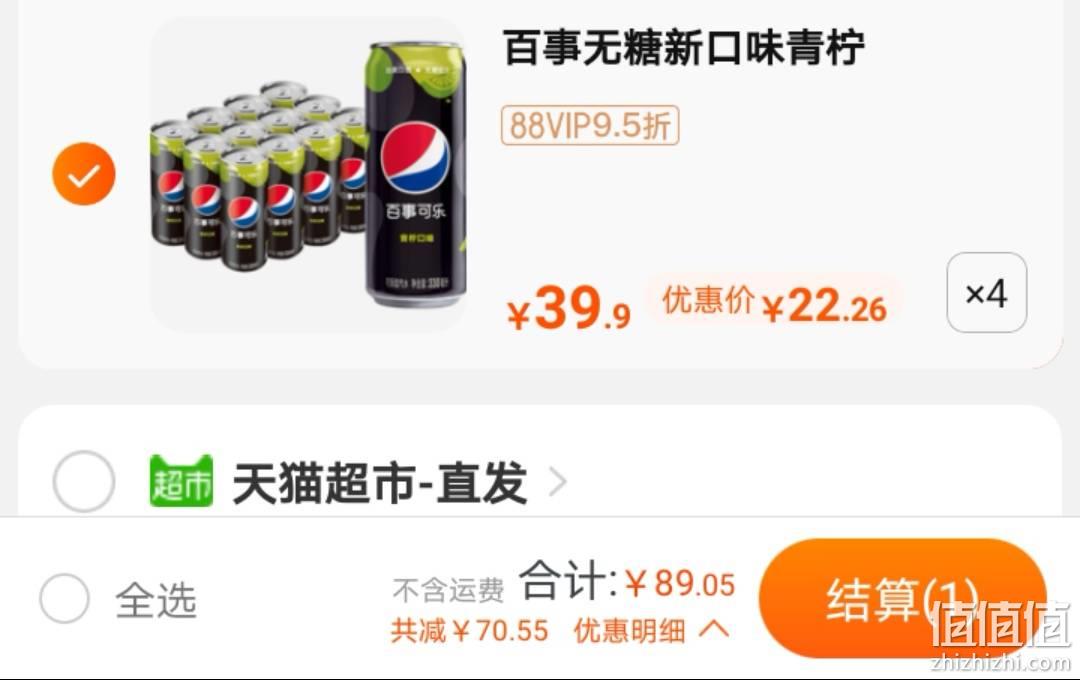Tap the 88VIP9.5折 discount tag
Image resolution: width=1080 pixels, height=680 pixels.
(590, 125)
